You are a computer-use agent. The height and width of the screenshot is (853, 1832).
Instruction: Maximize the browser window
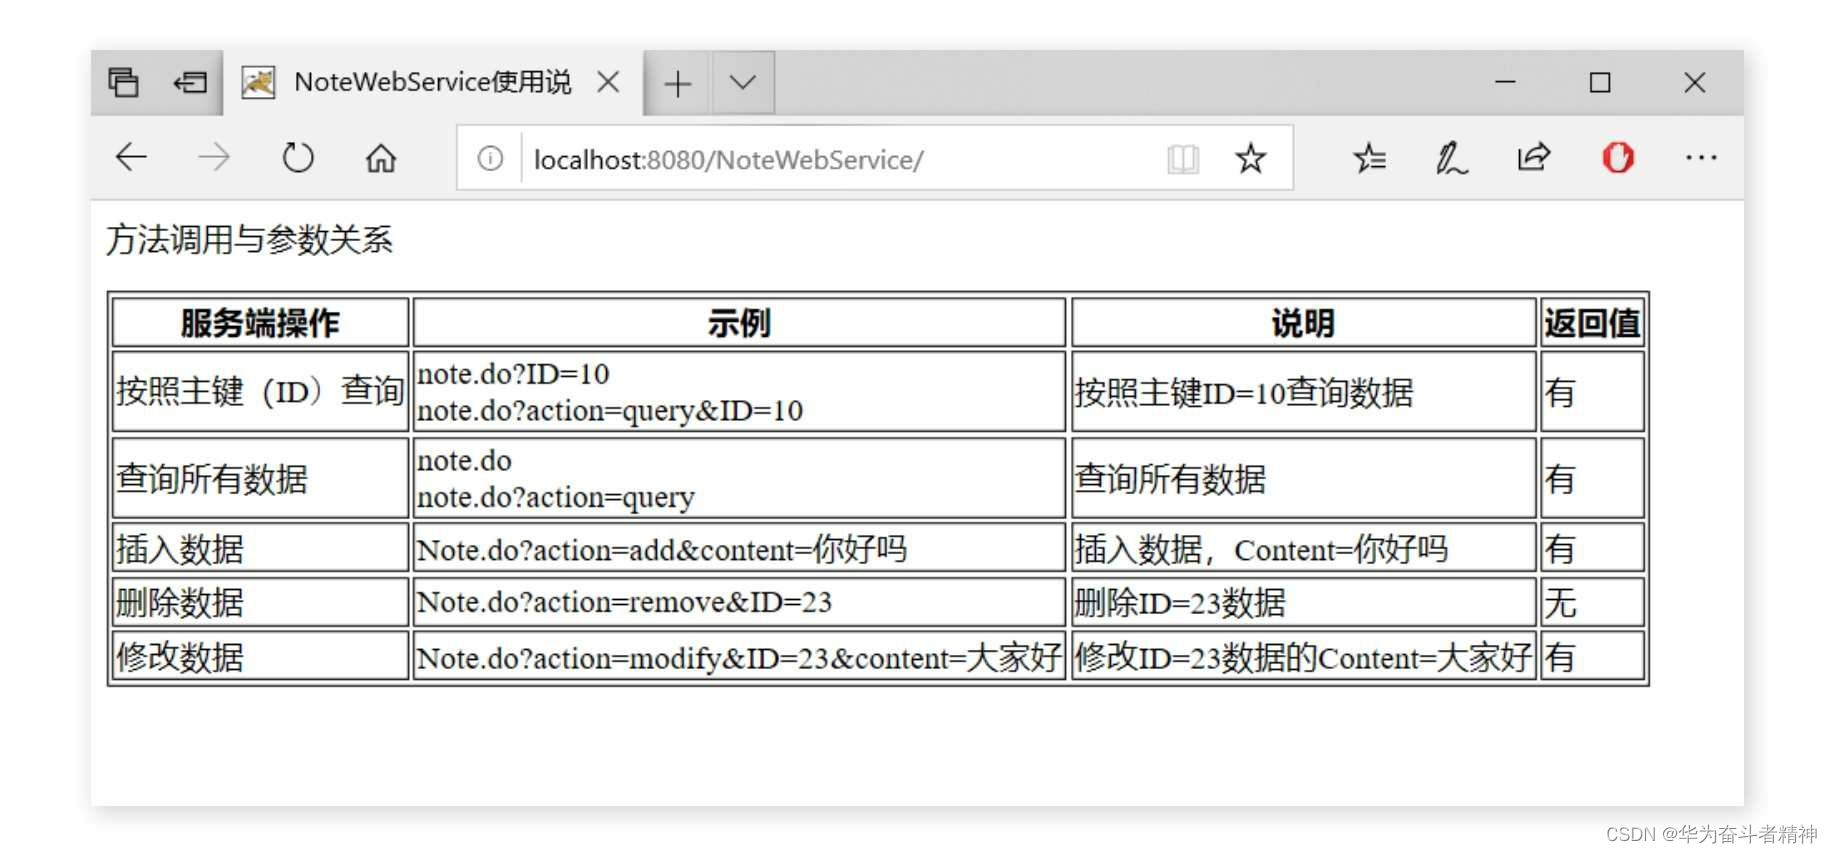point(1600,82)
